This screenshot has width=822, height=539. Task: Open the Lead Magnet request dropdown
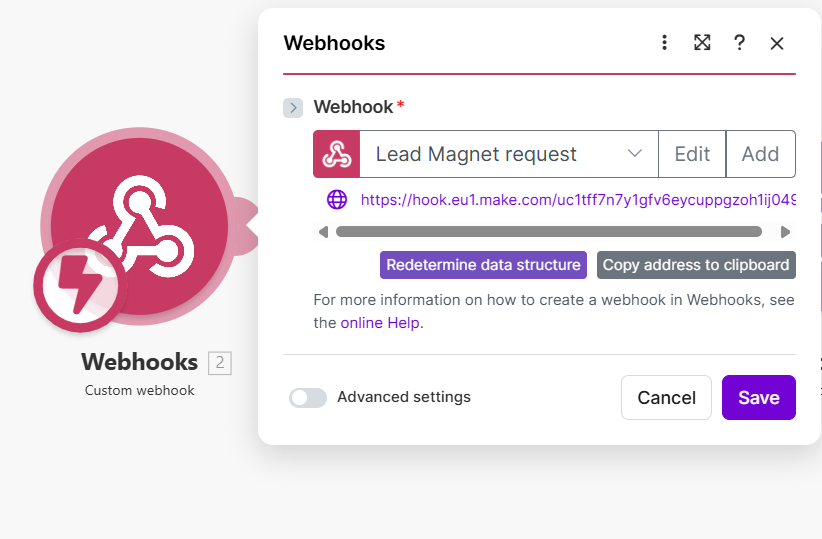[x=508, y=154]
